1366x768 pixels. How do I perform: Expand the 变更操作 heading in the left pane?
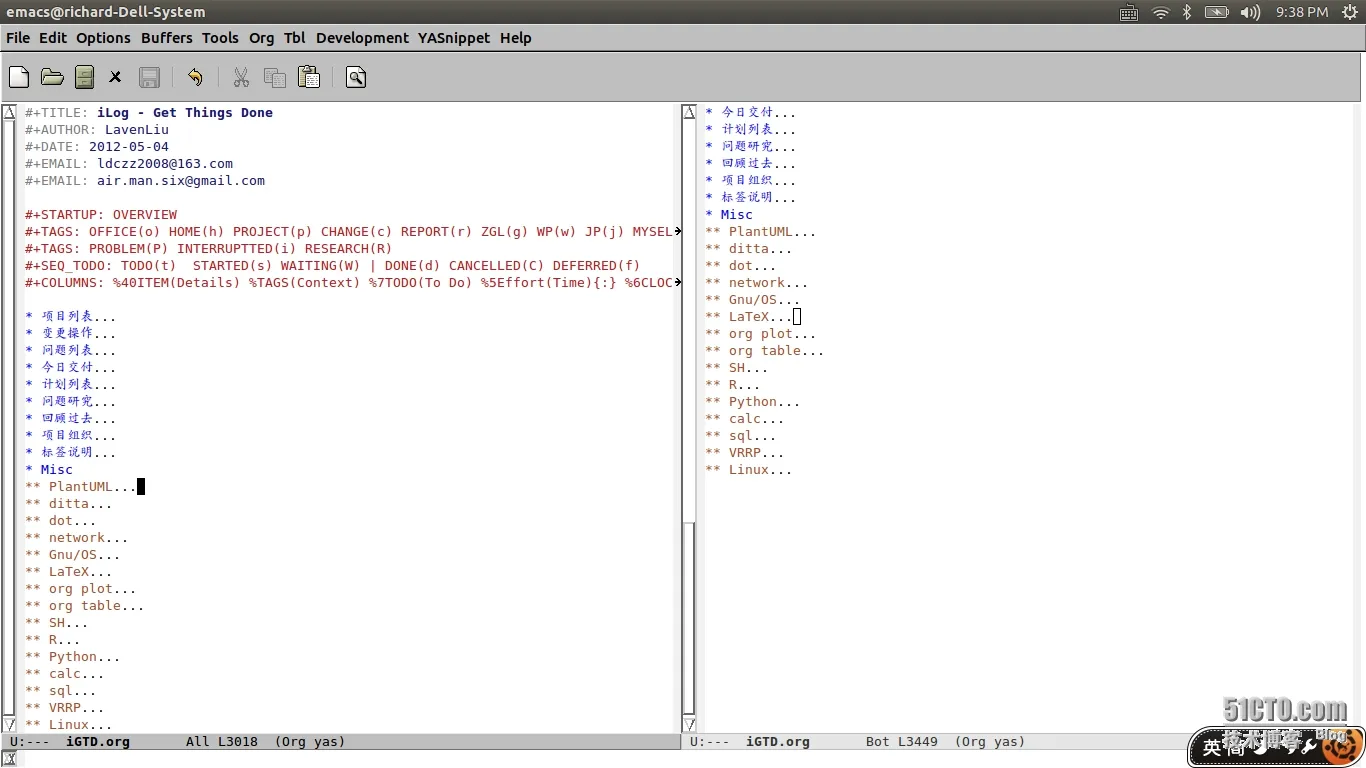[x=71, y=333]
